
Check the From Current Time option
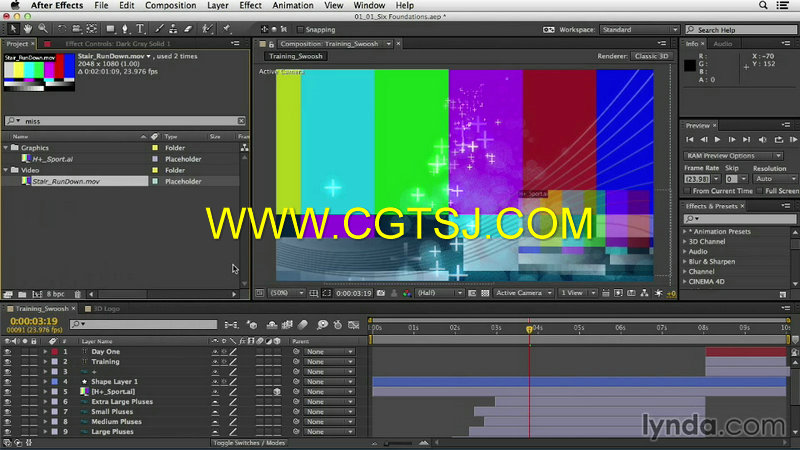687,190
